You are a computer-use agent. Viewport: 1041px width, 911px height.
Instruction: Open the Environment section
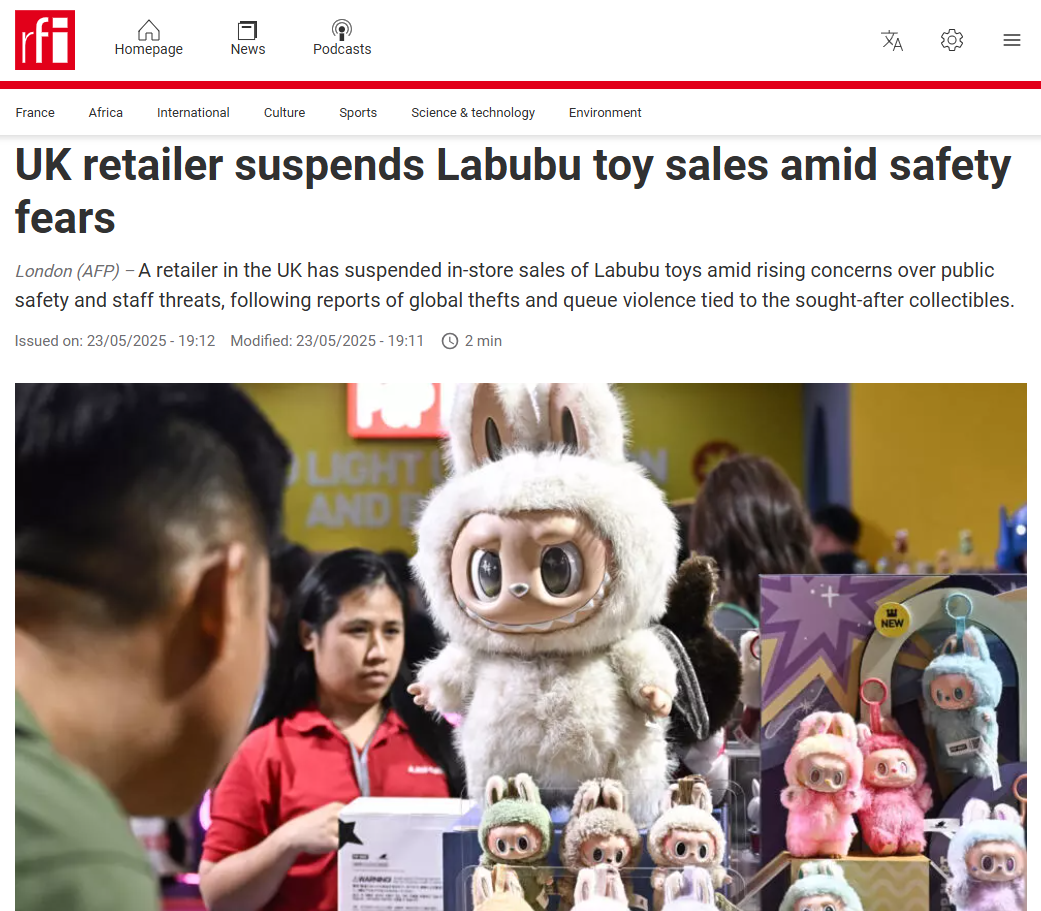[x=605, y=113]
